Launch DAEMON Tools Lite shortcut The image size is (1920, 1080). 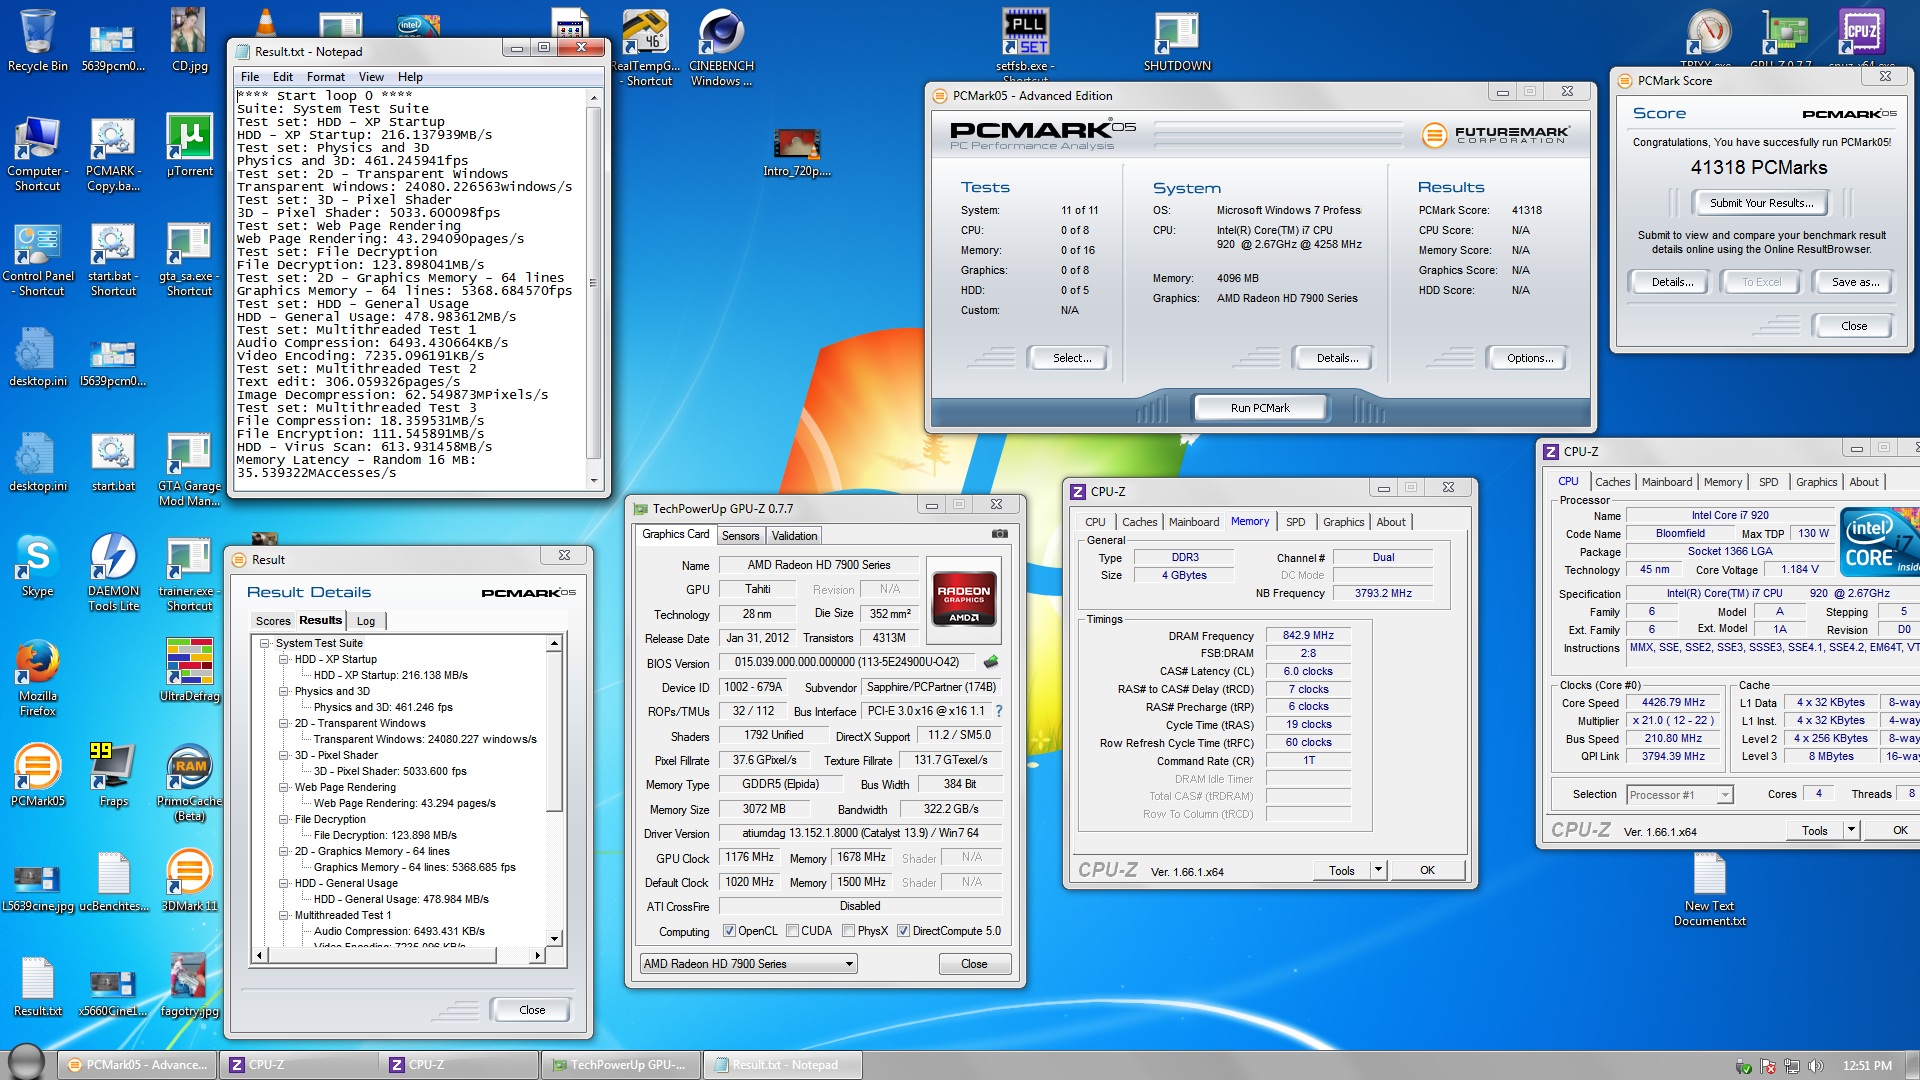113,572
